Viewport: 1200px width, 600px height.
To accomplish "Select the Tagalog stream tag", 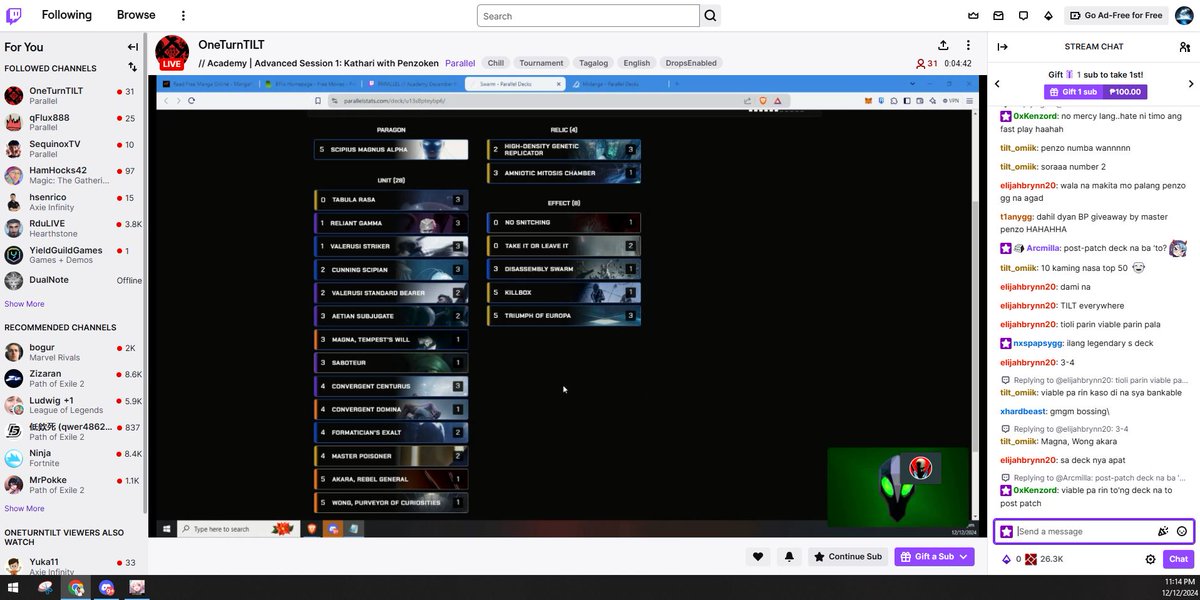I will (x=593, y=63).
